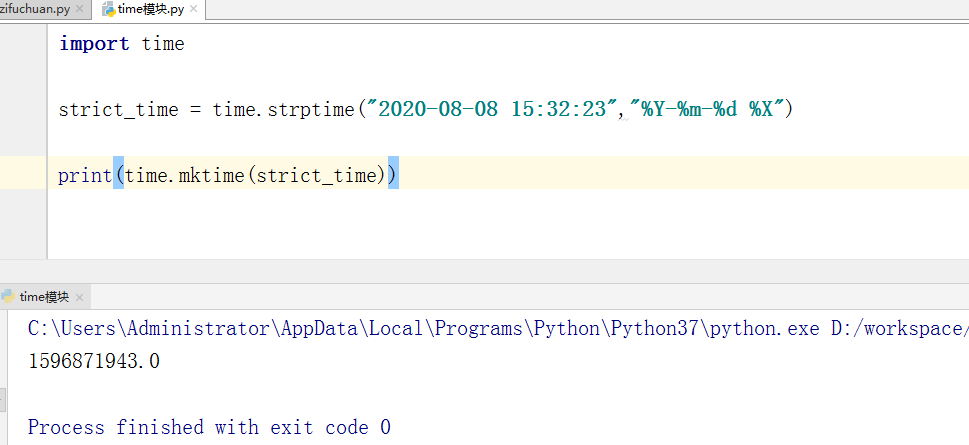The image size is (969, 445).
Task: Click the editor gutter beside the print line
Action: click(23, 175)
